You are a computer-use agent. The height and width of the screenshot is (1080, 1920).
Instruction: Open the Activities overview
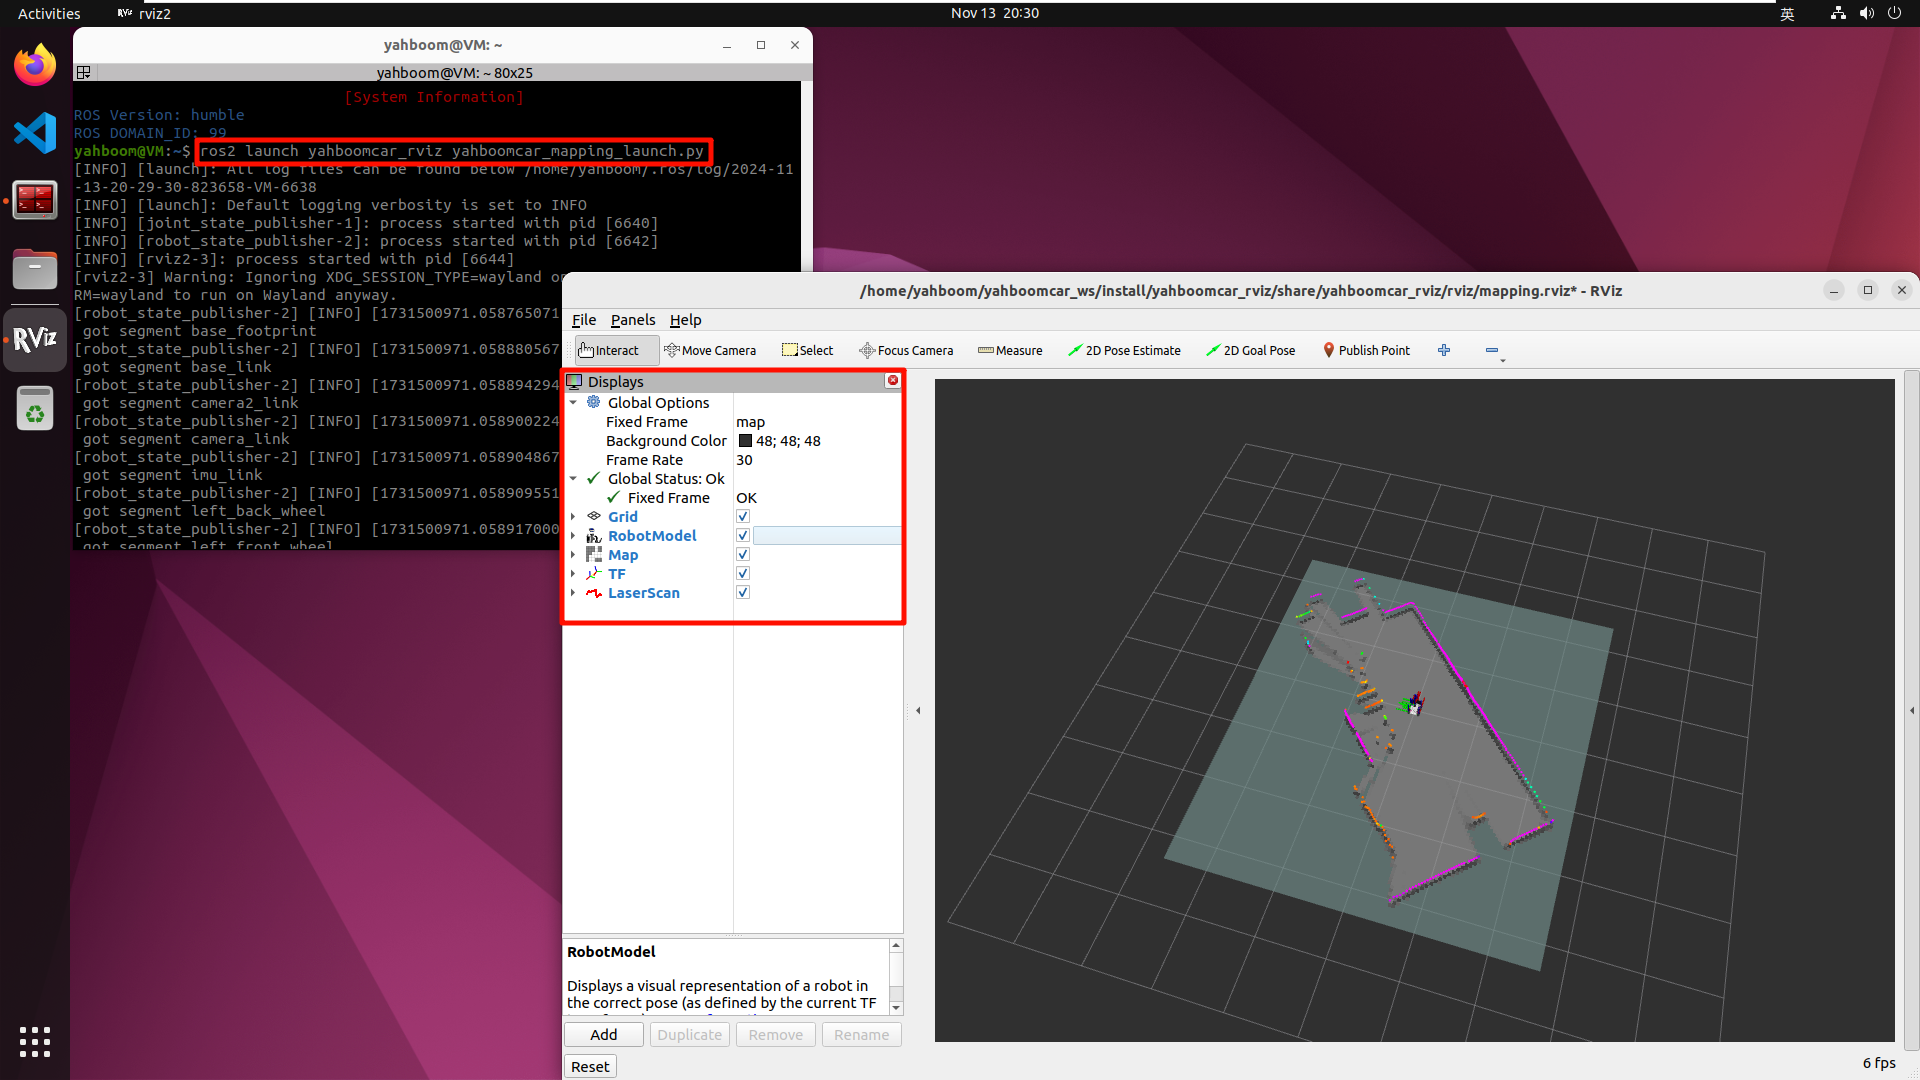pos(49,13)
